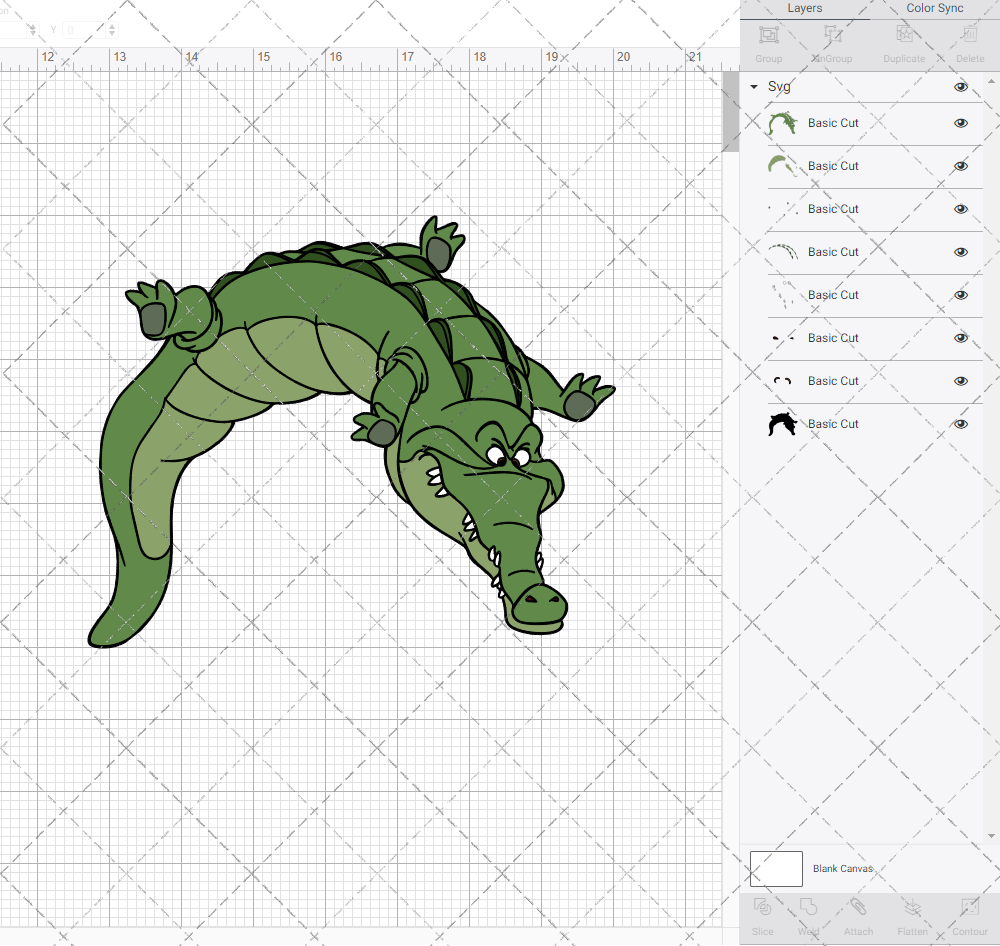
Task: Click the Layers tab
Action: point(804,8)
